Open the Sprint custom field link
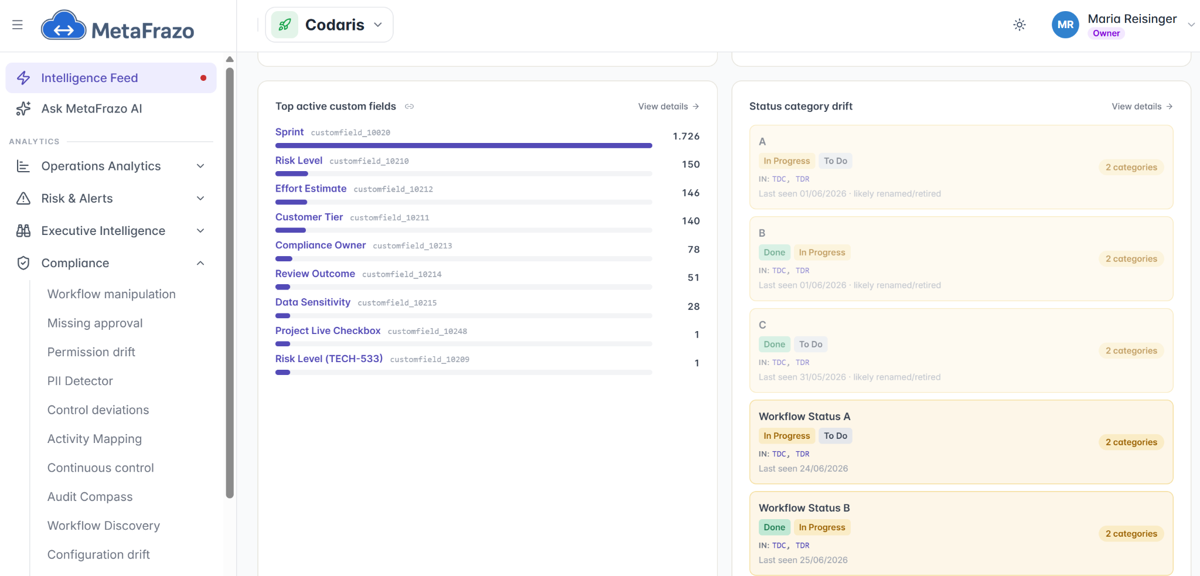 click(289, 132)
